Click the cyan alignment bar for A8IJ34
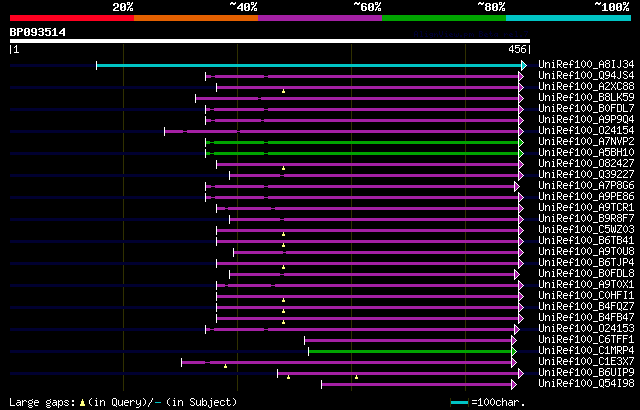The height and width of the screenshot is (410, 640). (x=309, y=65)
